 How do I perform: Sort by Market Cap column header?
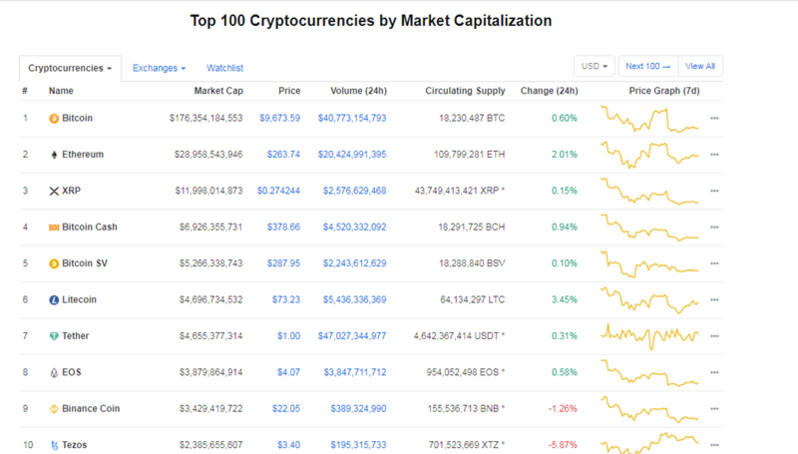click(x=218, y=91)
